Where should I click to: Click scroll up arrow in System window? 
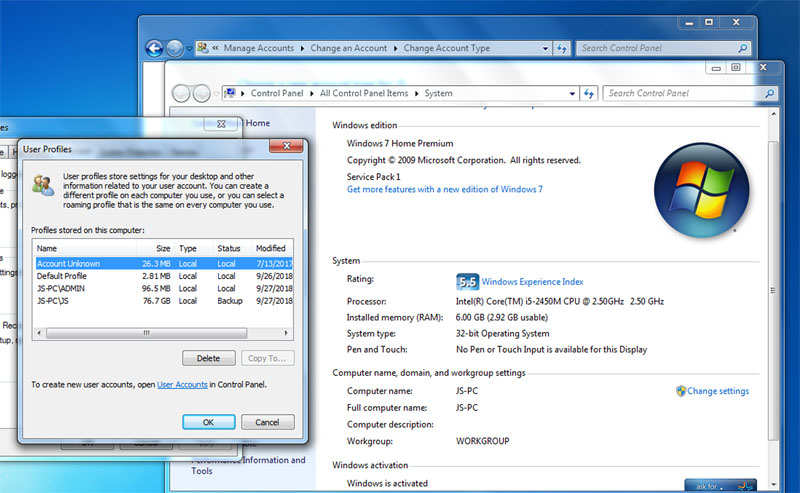773,114
